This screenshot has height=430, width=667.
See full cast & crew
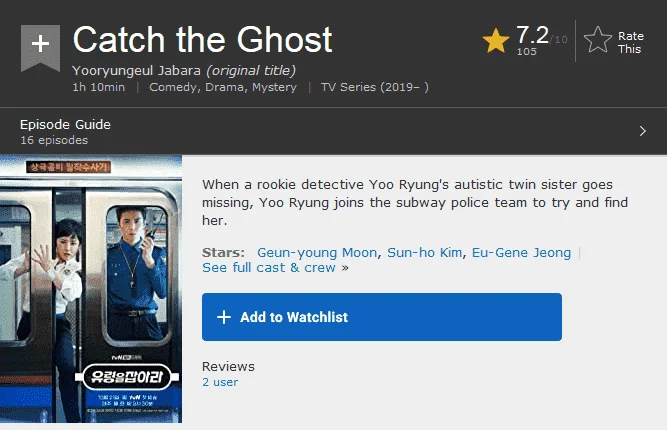(x=269, y=268)
